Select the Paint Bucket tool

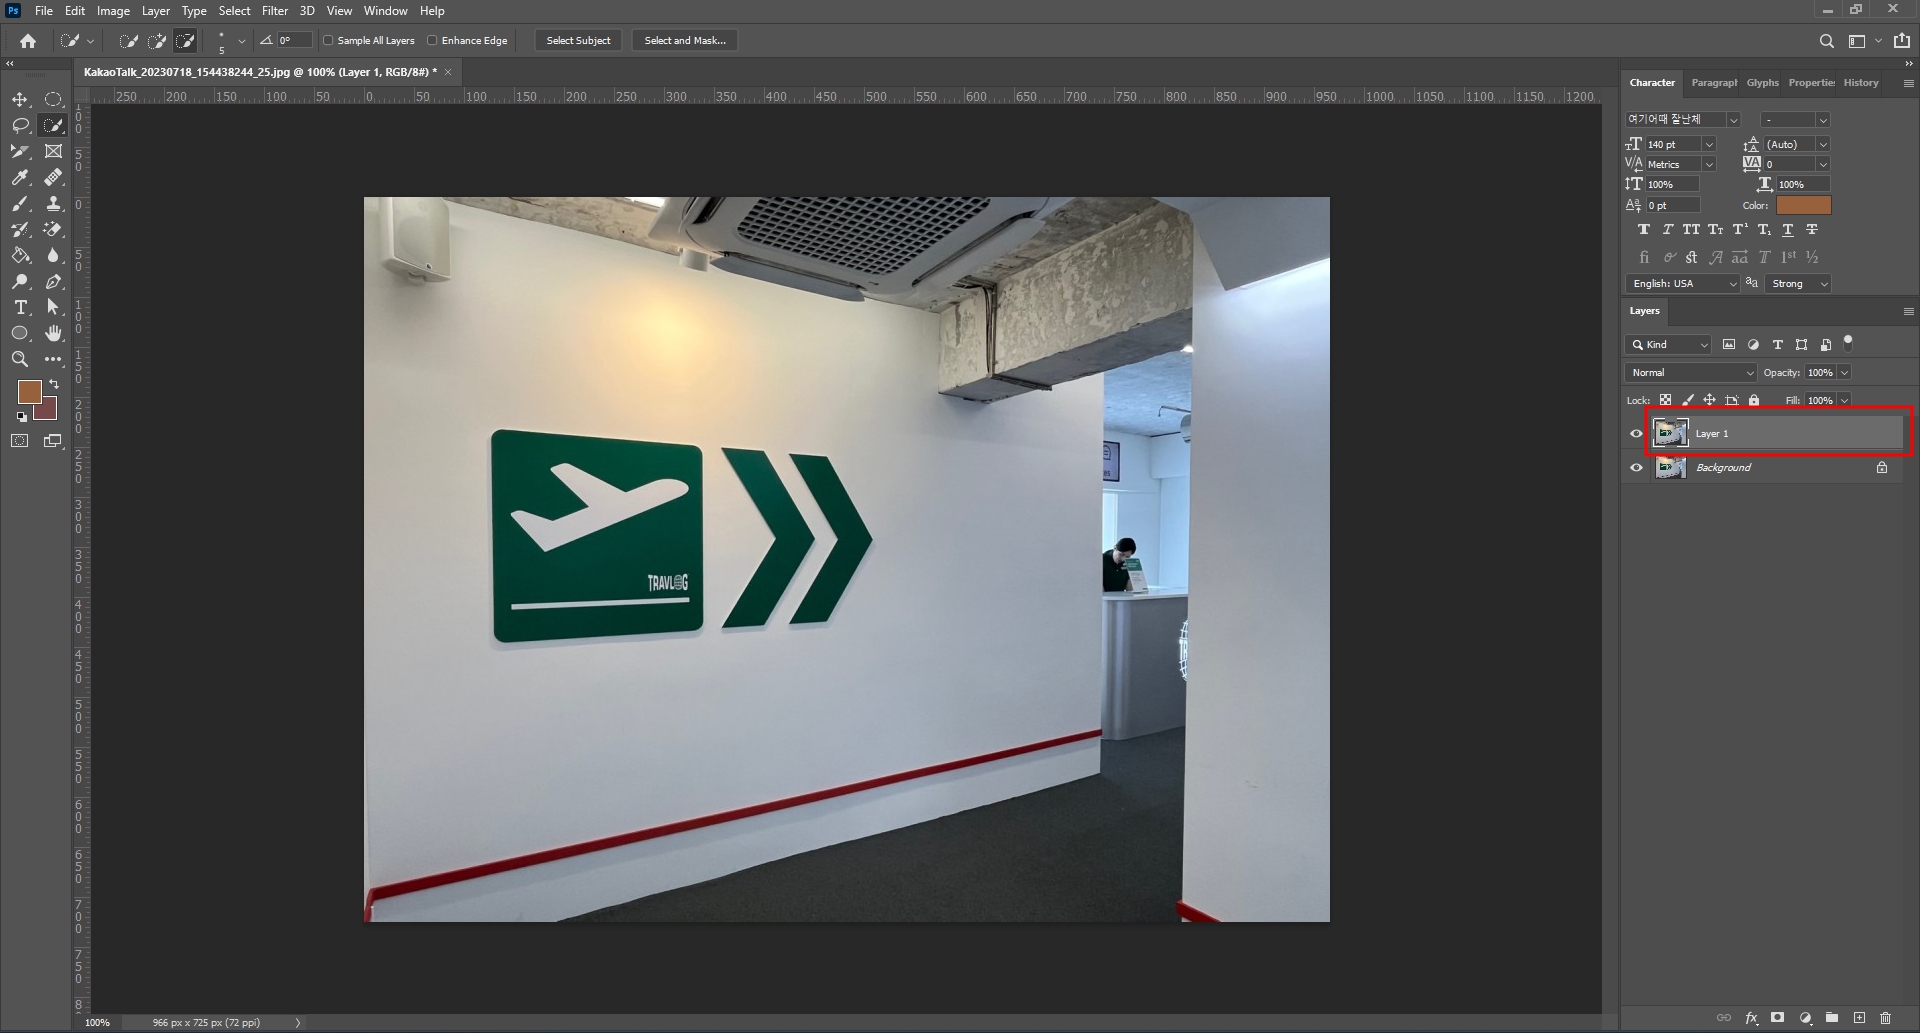tap(20, 255)
